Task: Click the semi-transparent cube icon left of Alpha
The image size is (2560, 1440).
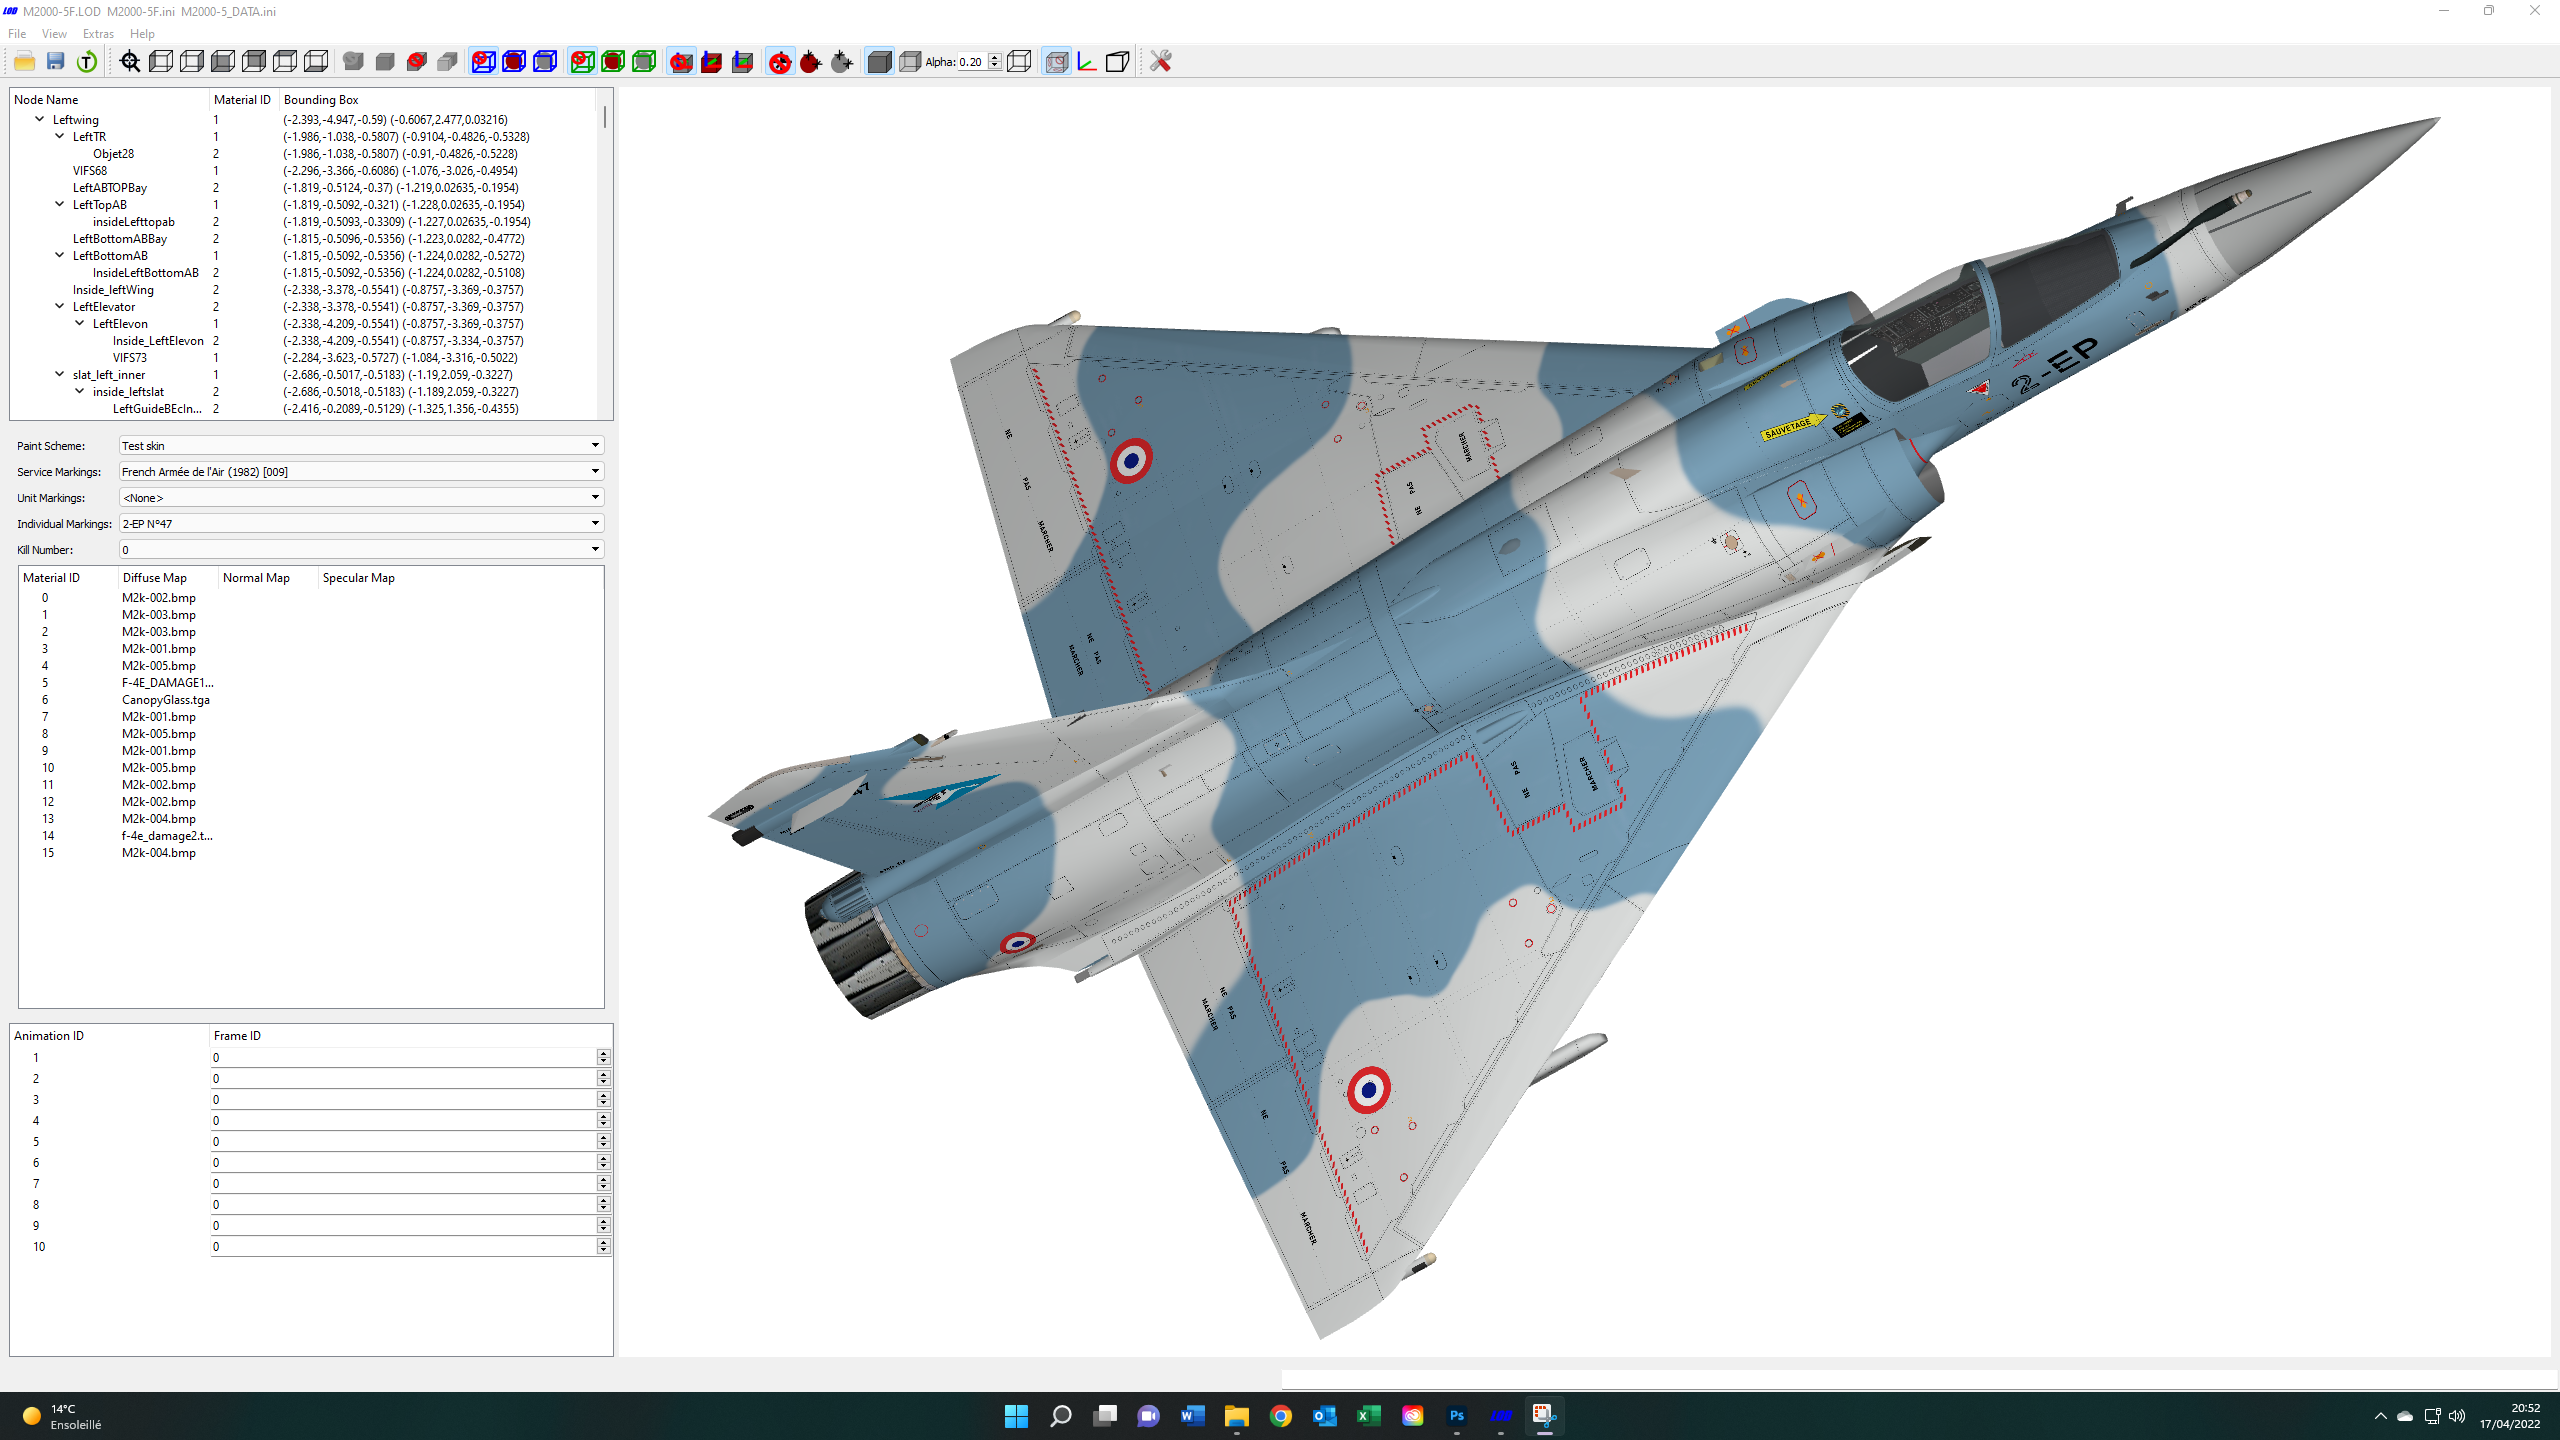Action: click(910, 62)
